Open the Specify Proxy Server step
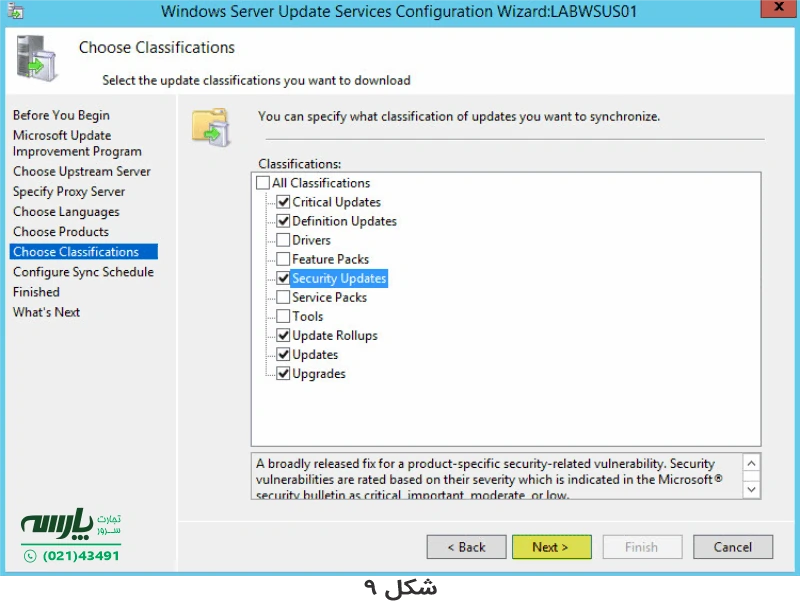This screenshot has width=800, height=601. 69,192
